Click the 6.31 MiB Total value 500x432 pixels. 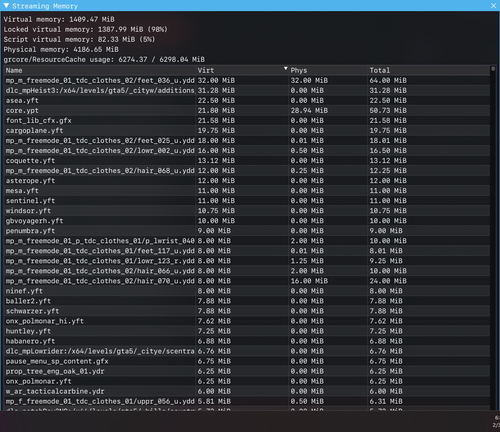click(x=386, y=401)
